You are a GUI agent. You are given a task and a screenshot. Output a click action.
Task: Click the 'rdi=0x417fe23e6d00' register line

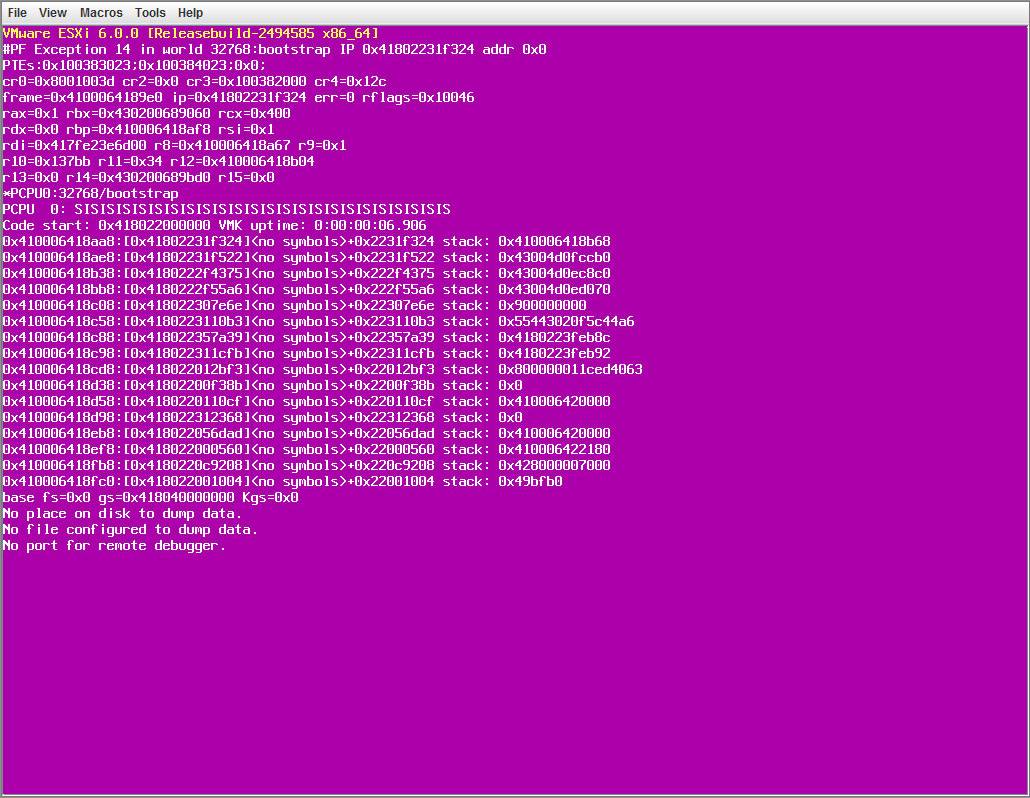coord(174,145)
